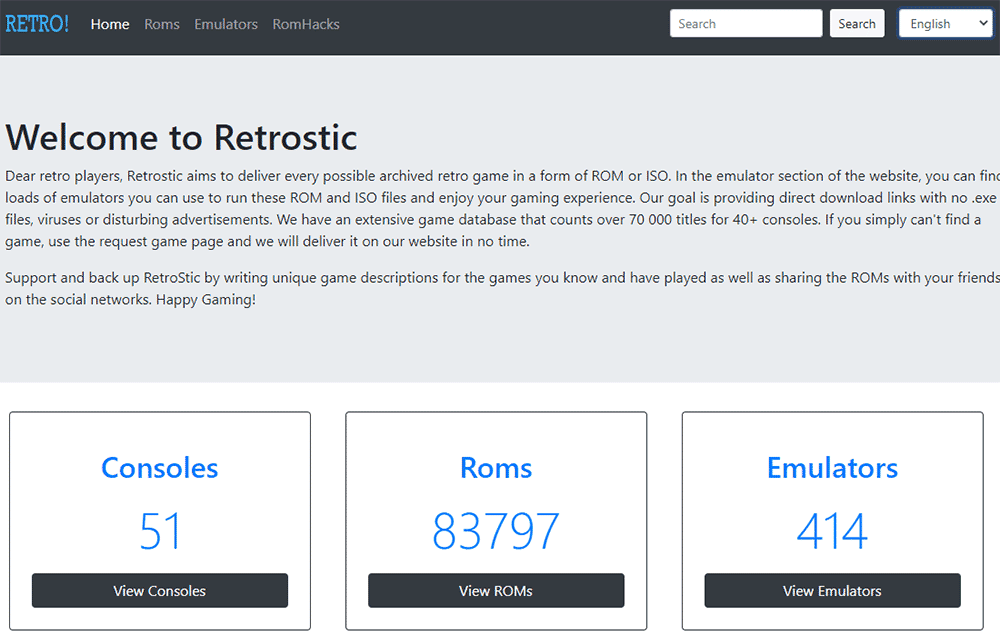Open the Roms heading link
Image resolution: width=1000 pixels, height=635 pixels.
pyautogui.click(x=495, y=467)
